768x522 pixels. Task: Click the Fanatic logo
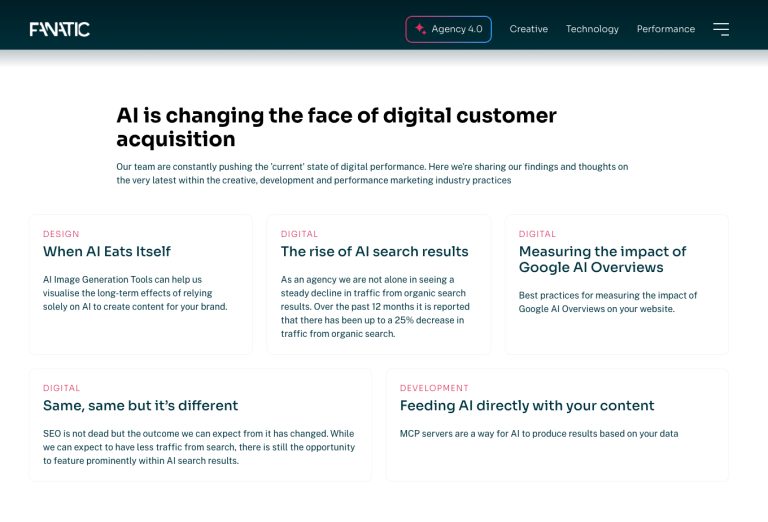60,29
